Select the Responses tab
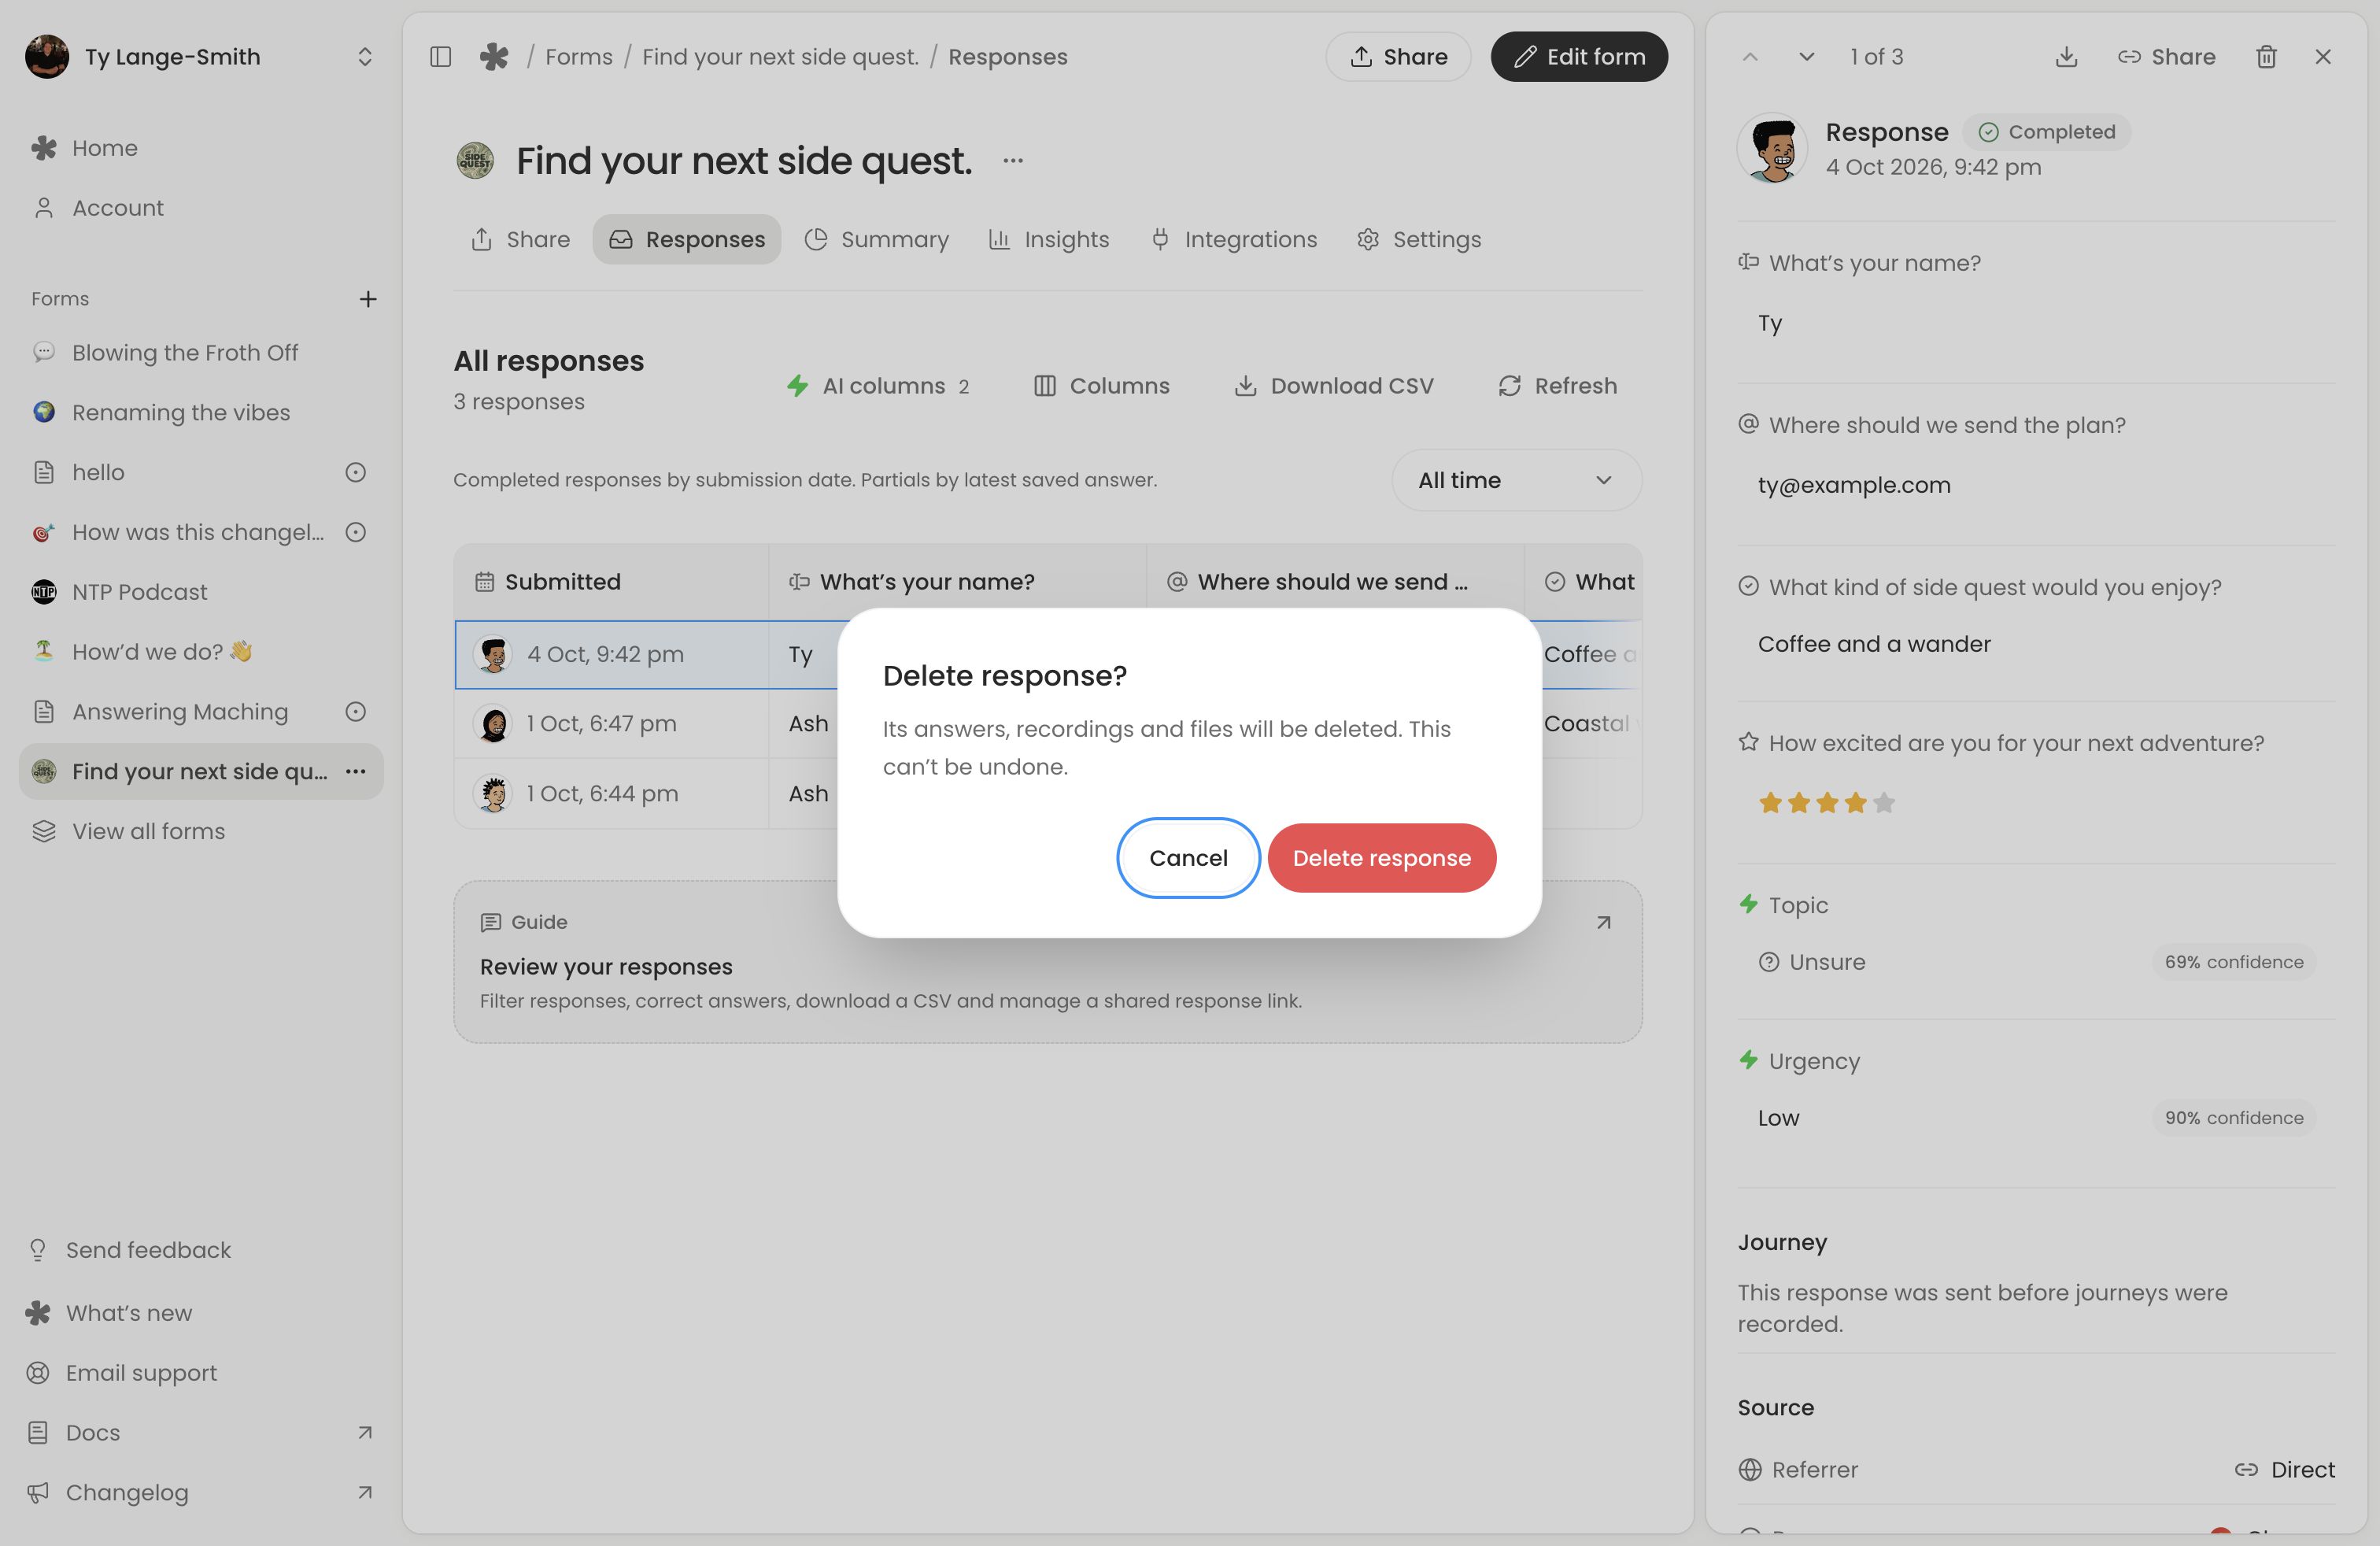The width and height of the screenshot is (2380, 1546). point(687,239)
